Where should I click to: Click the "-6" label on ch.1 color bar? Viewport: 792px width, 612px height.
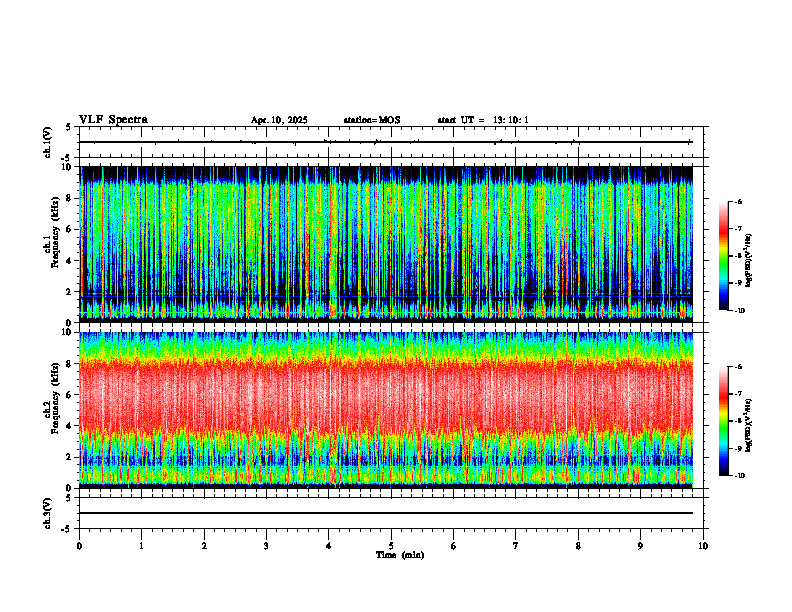[x=738, y=201]
